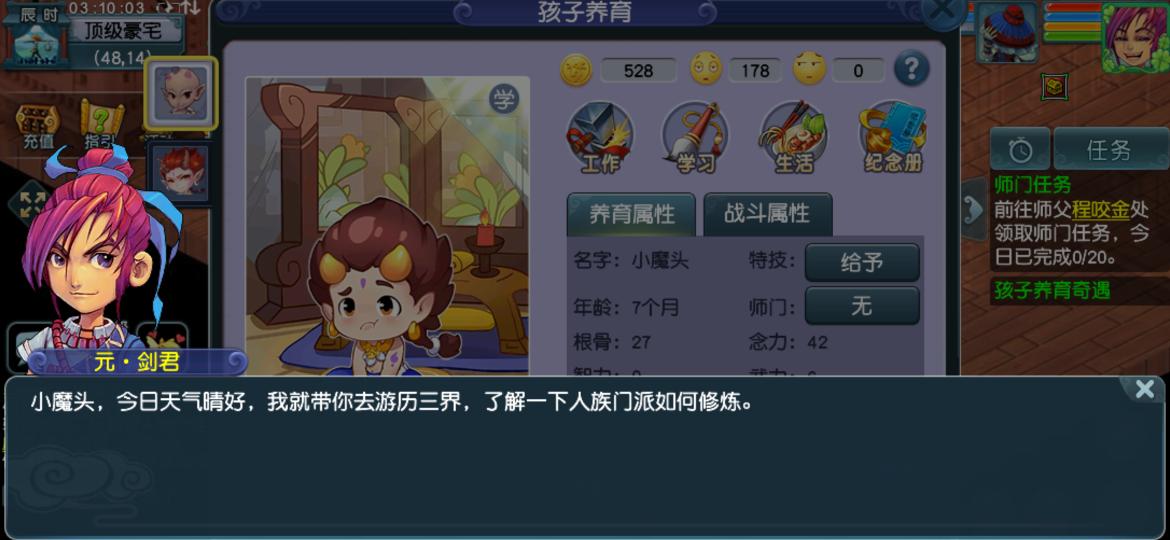Click the 无 sect button
The width and height of the screenshot is (1170, 540).
862,306
